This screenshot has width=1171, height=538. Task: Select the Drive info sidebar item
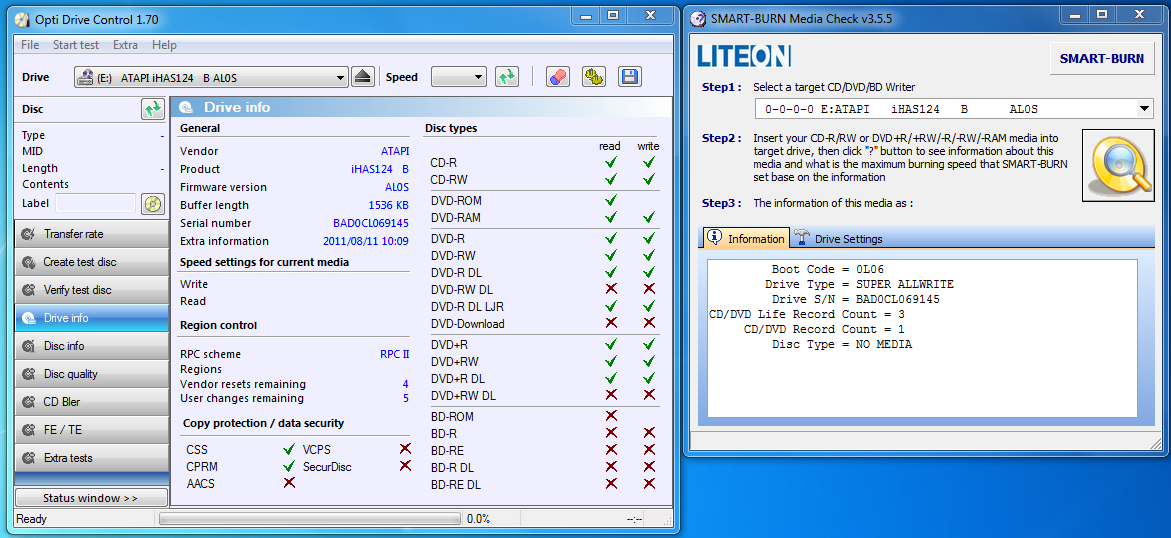click(x=92, y=318)
